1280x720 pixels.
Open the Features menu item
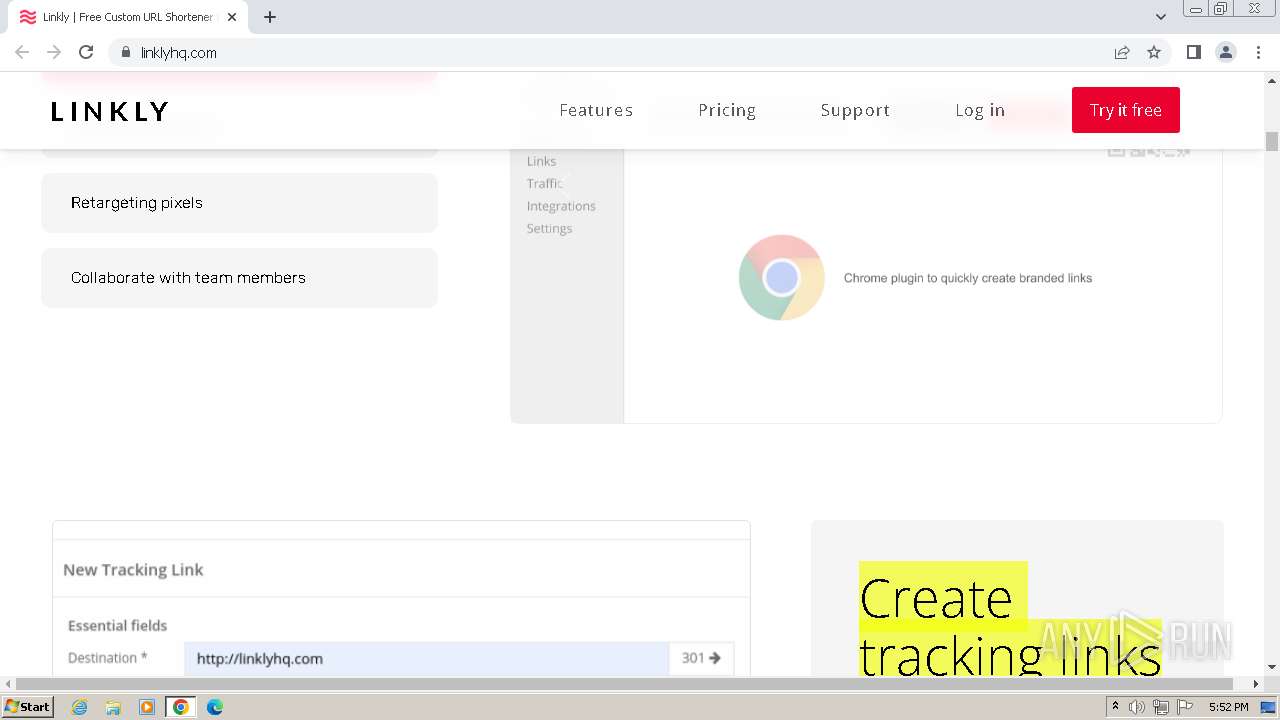click(596, 110)
